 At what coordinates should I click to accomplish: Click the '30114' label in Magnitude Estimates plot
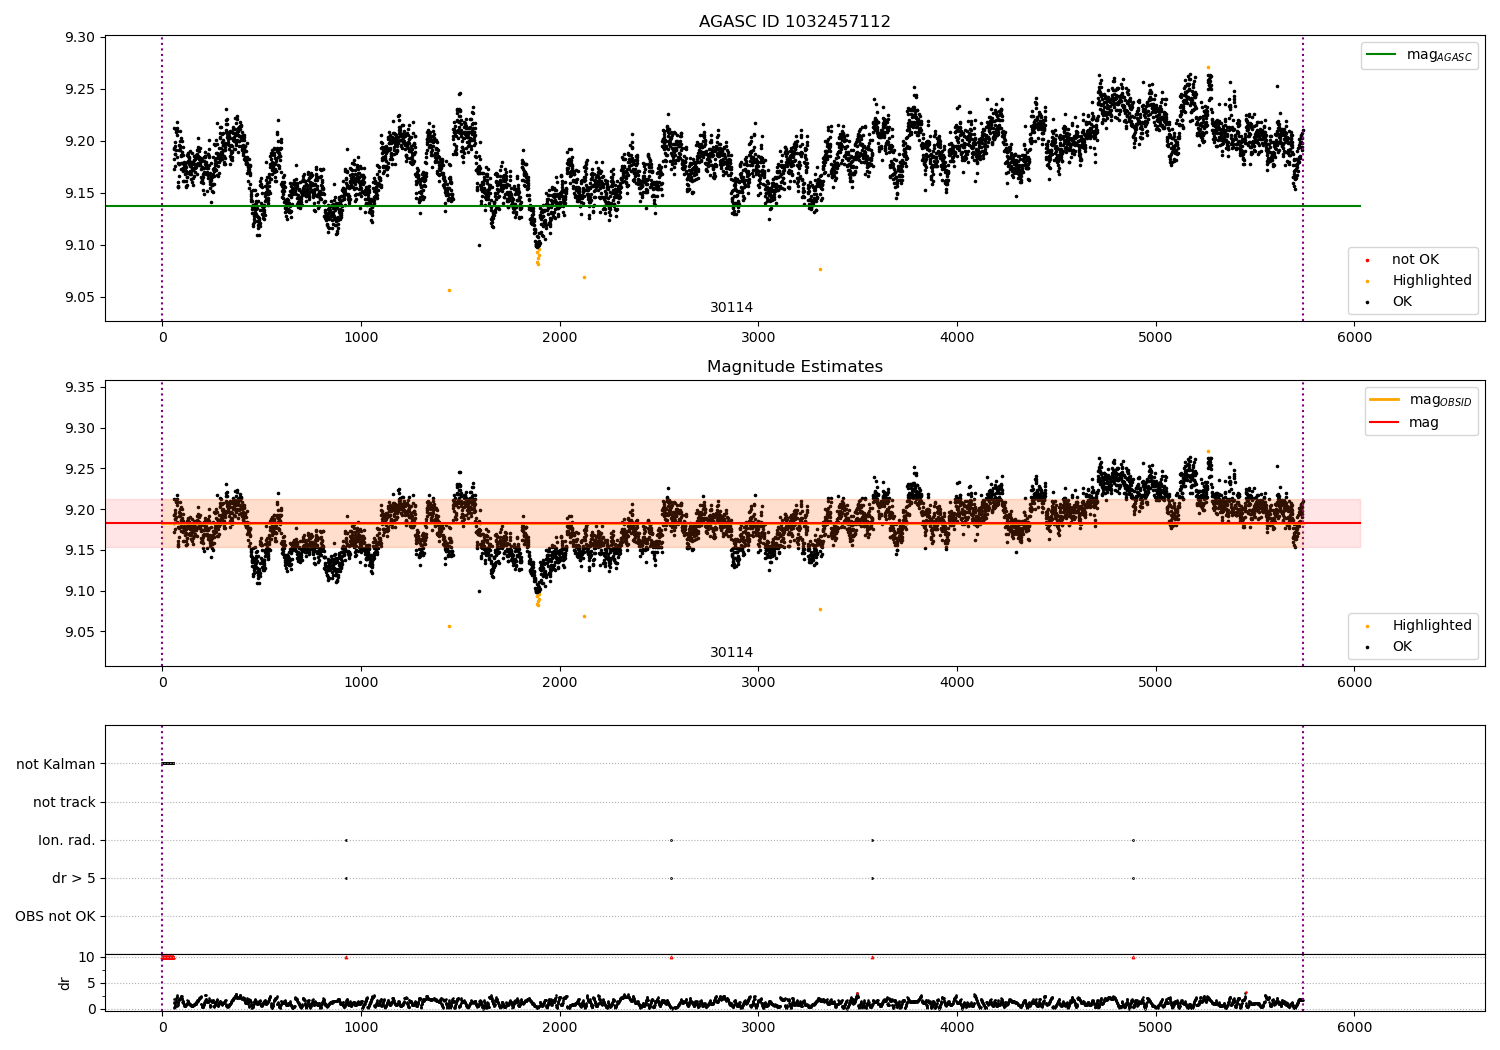tap(731, 653)
